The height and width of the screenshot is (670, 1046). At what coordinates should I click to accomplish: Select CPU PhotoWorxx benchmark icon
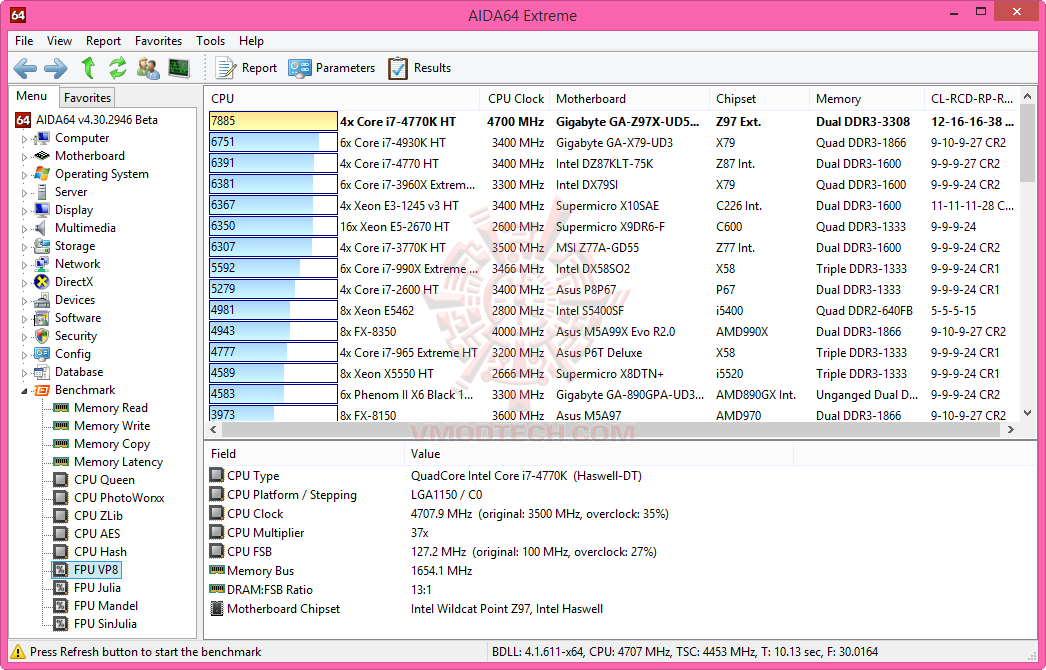(x=61, y=498)
